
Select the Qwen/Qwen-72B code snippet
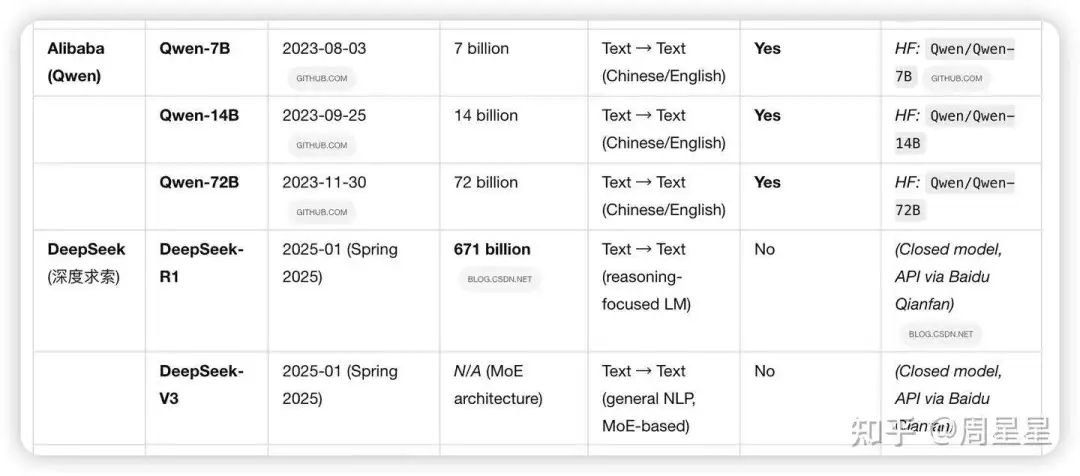tap(955, 196)
